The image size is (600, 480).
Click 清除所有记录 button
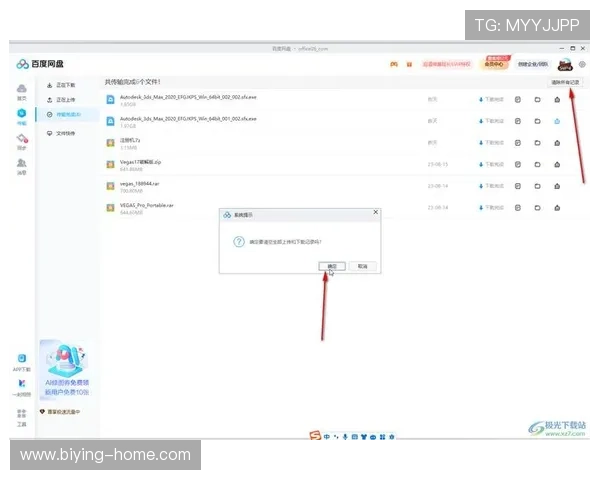(565, 82)
